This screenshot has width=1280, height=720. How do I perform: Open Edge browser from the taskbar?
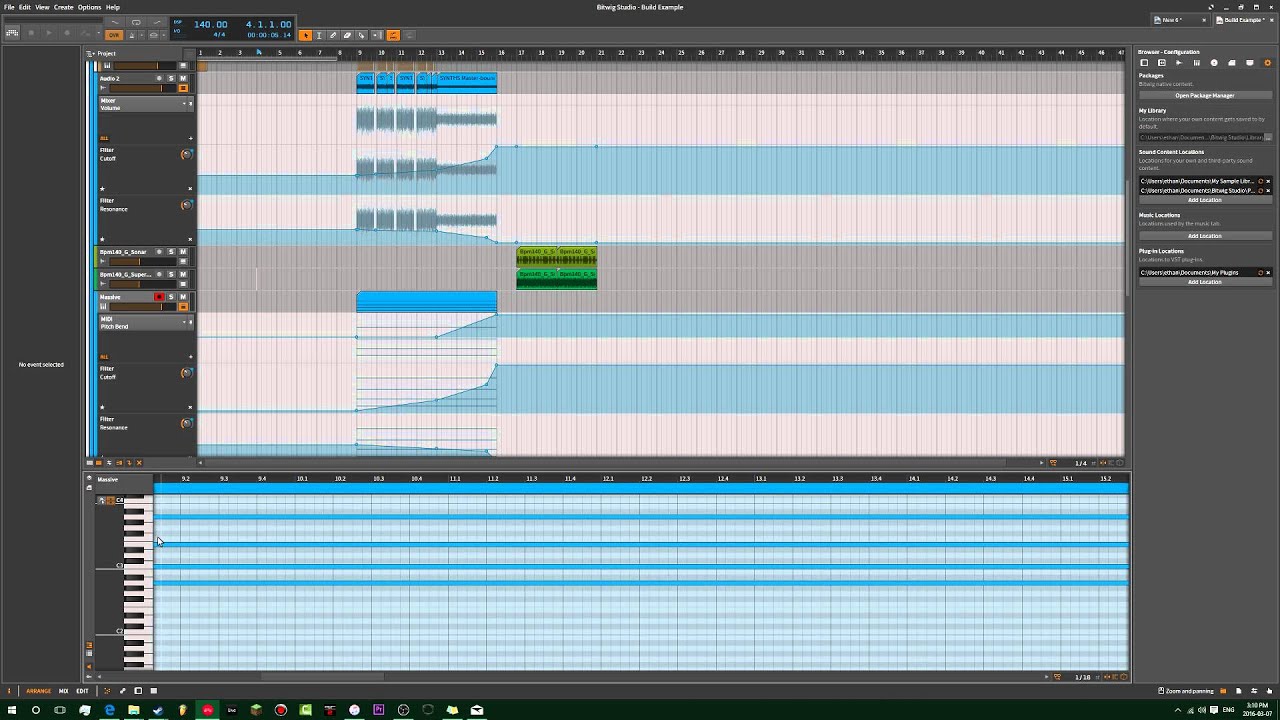109,710
